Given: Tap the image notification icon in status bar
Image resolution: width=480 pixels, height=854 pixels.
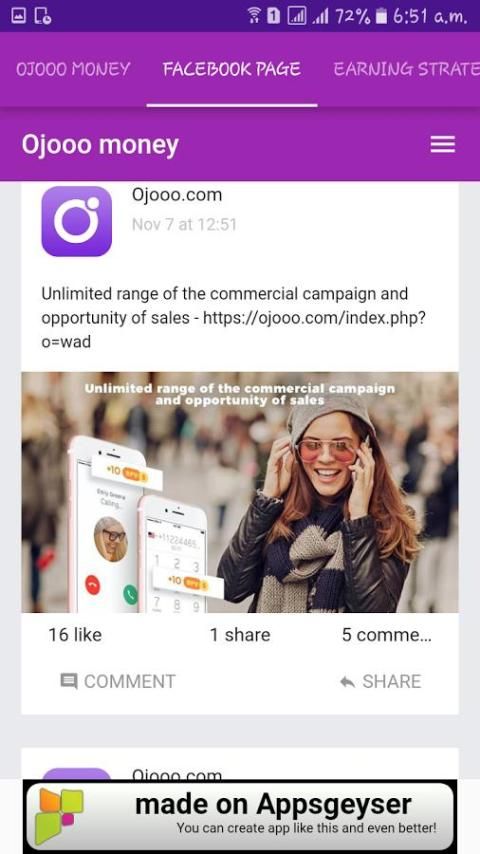Looking at the screenshot, I should coord(18,16).
